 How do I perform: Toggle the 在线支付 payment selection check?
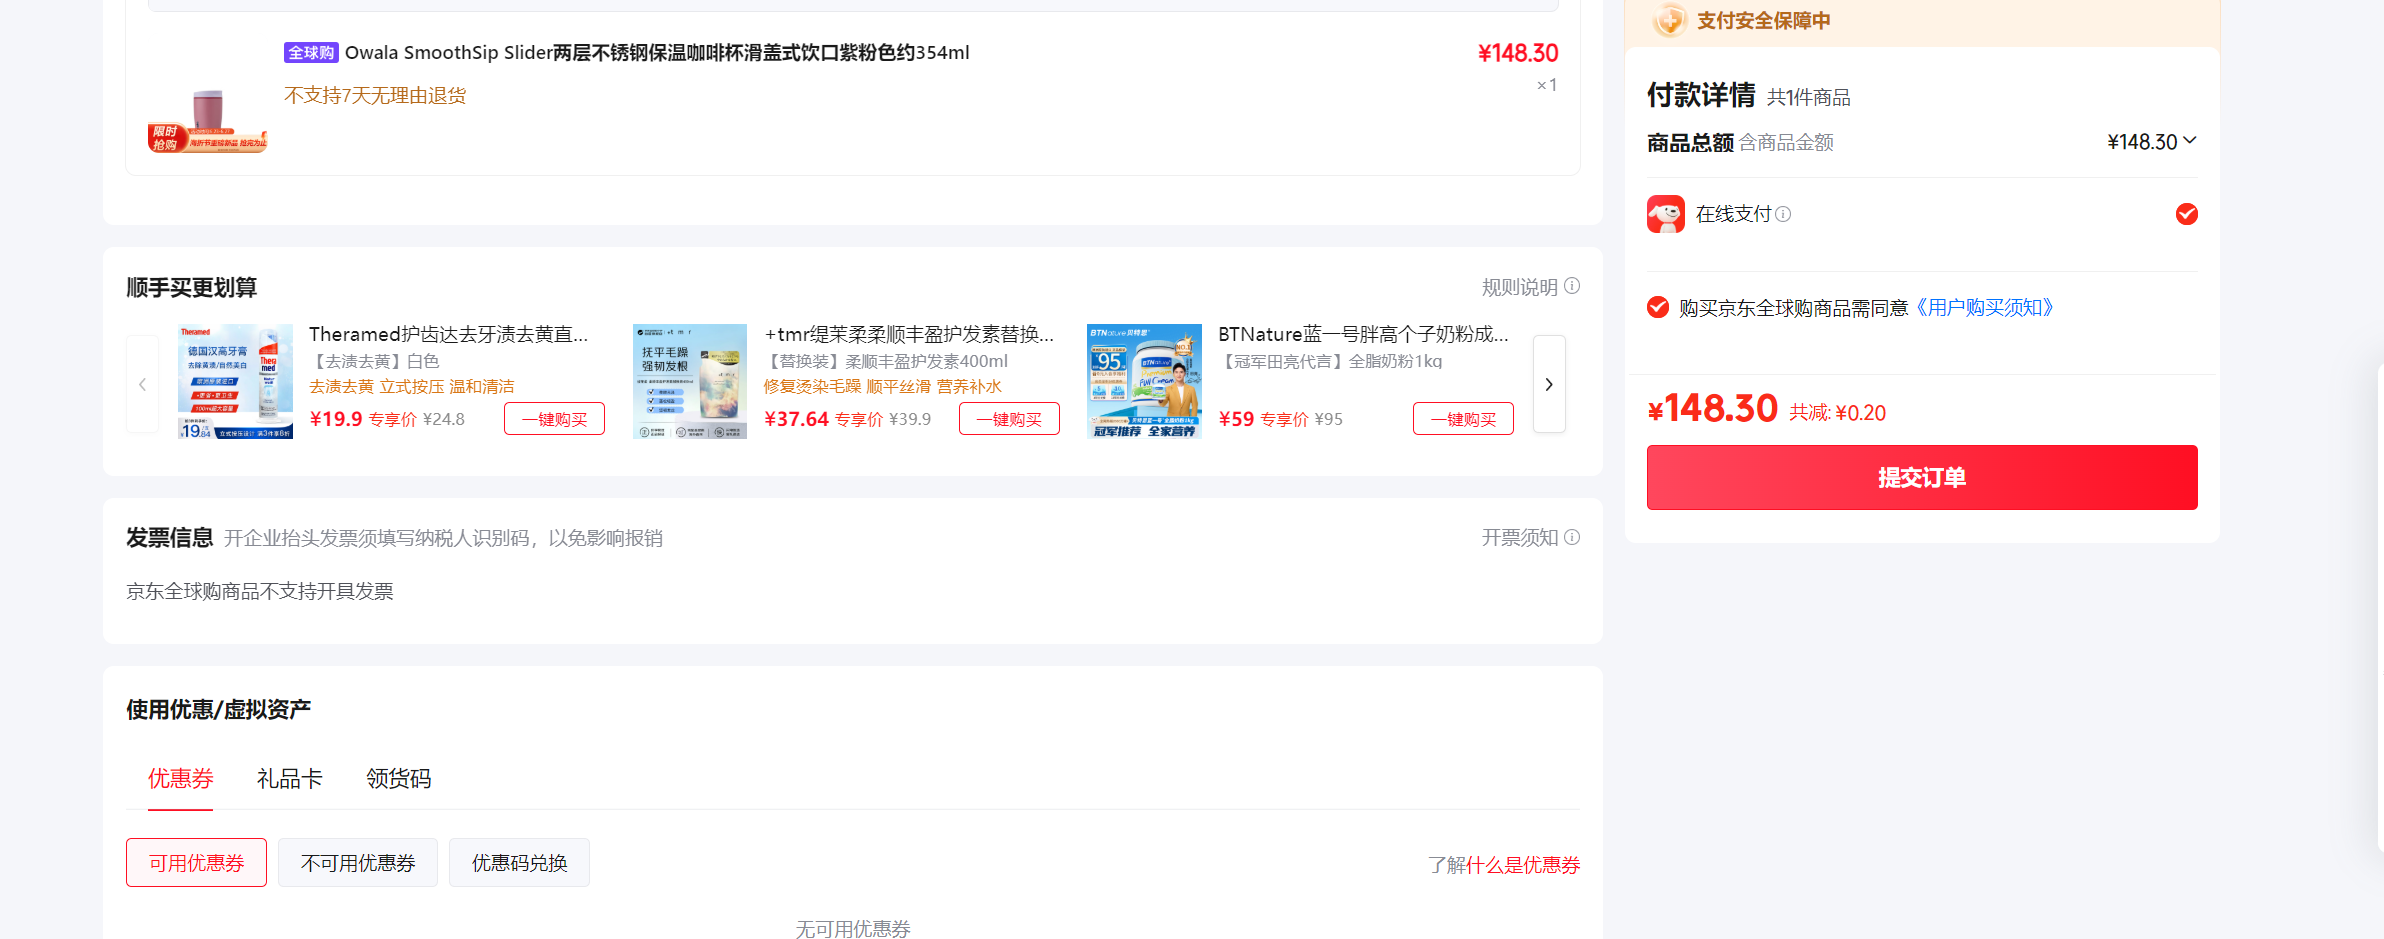2187,214
